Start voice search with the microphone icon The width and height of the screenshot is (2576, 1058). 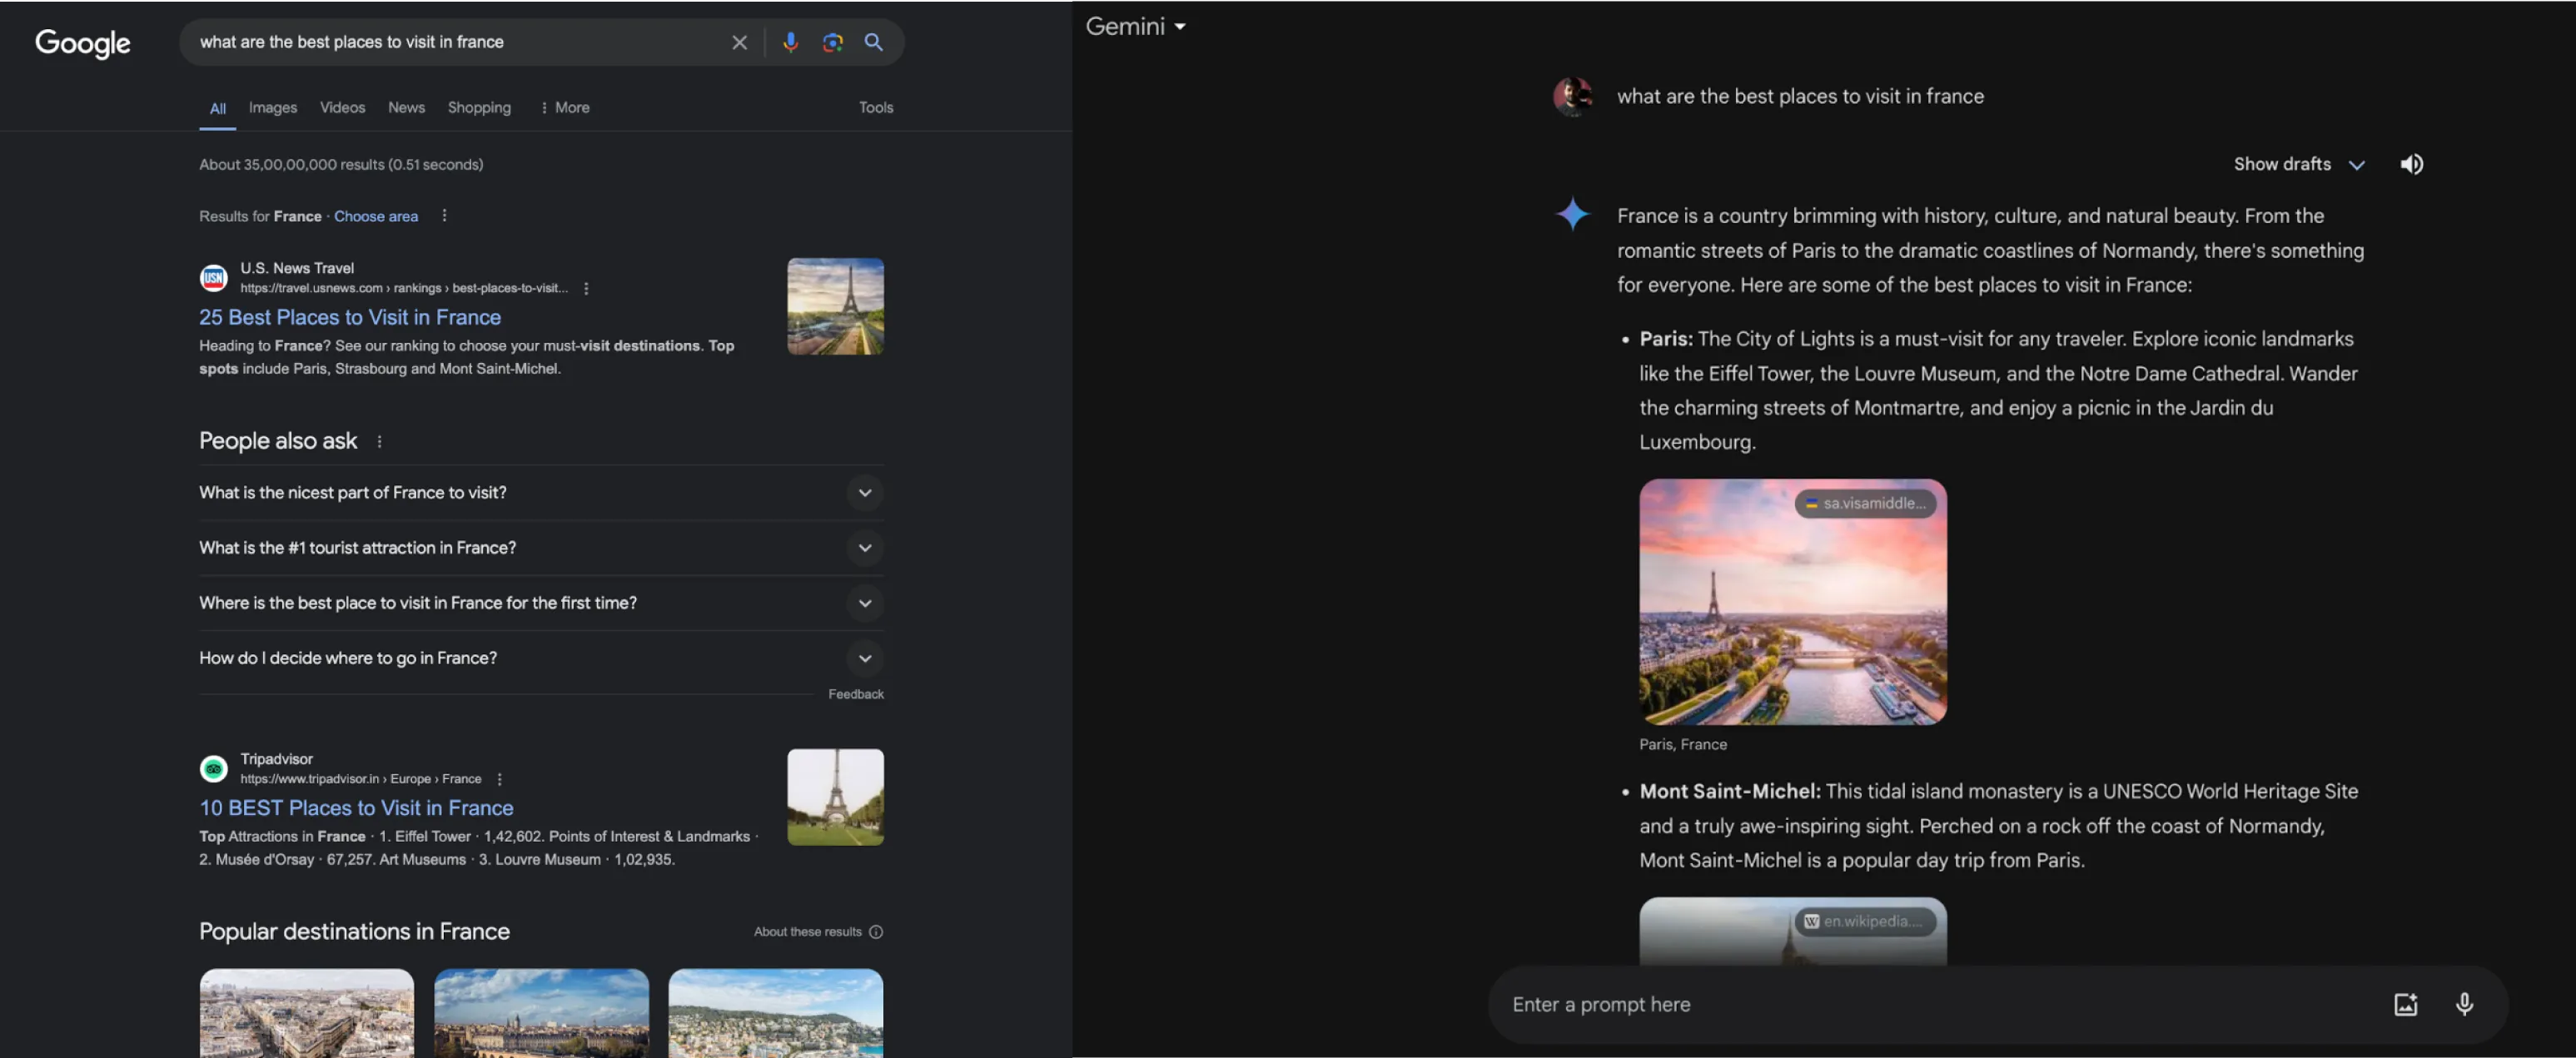tap(790, 42)
